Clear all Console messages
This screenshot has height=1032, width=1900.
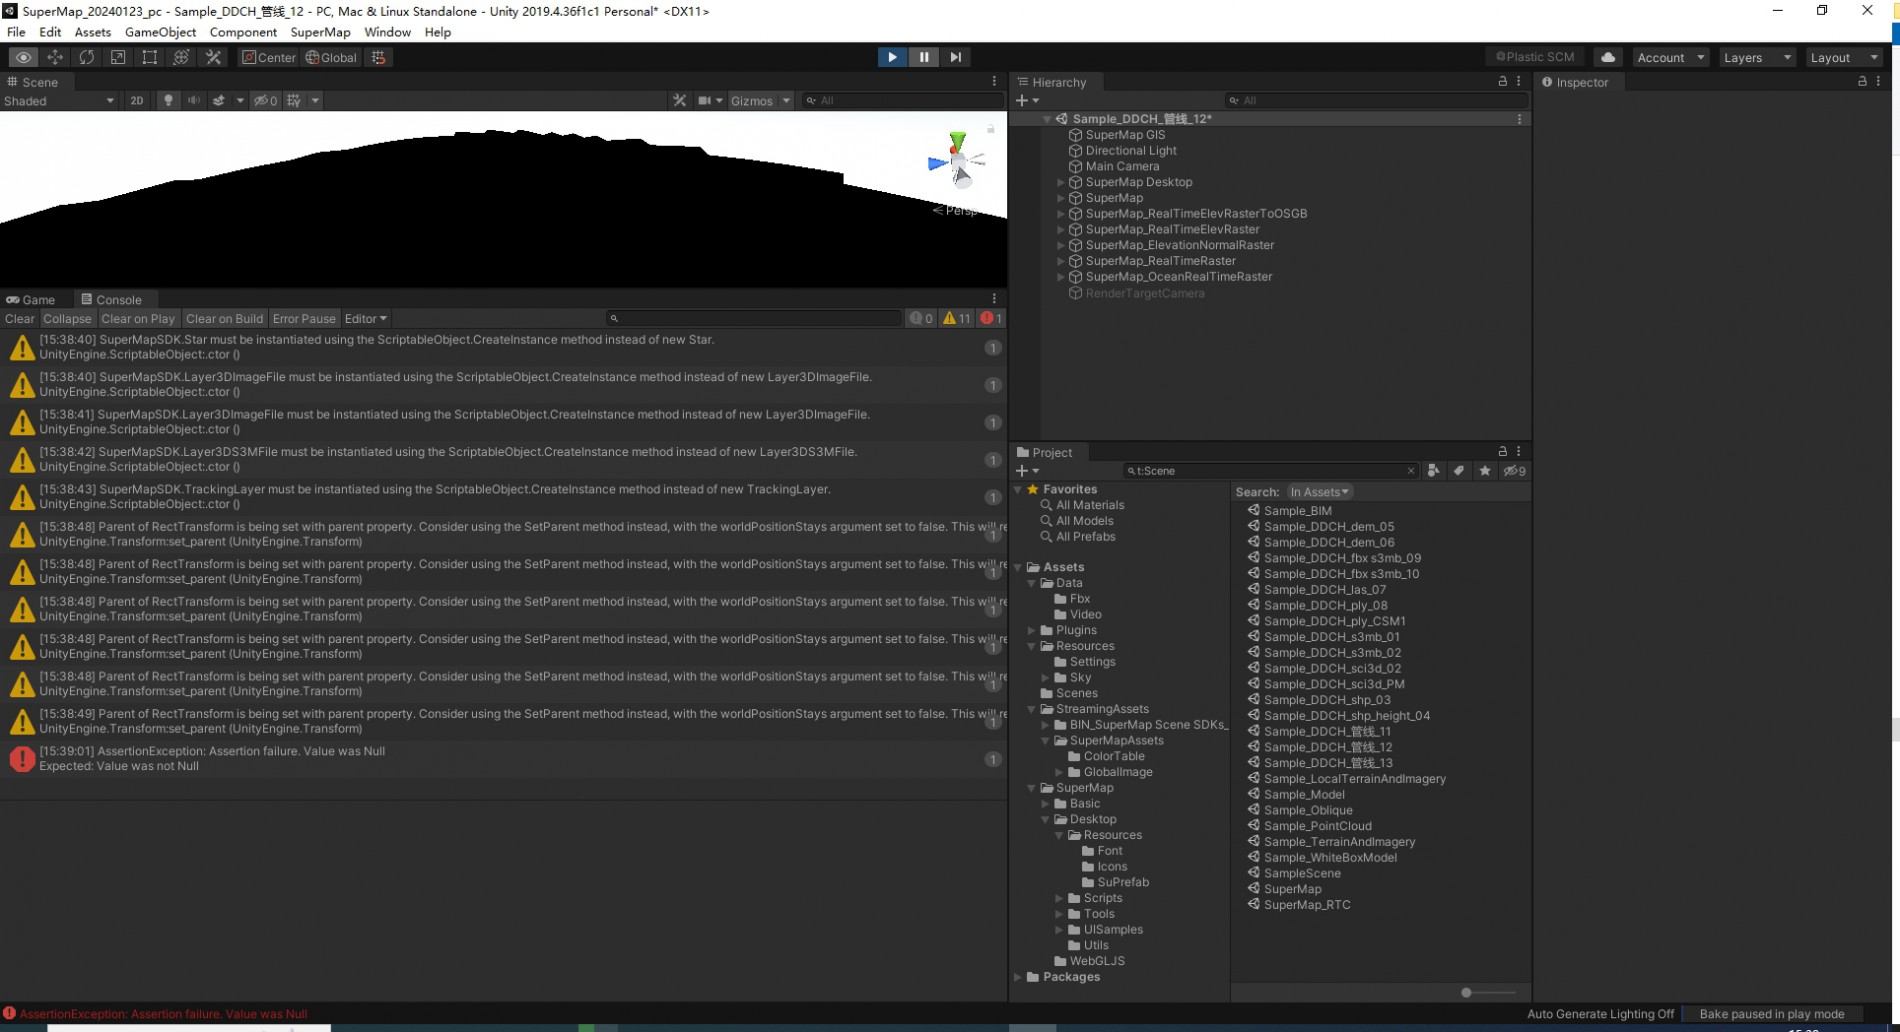click(x=19, y=319)
